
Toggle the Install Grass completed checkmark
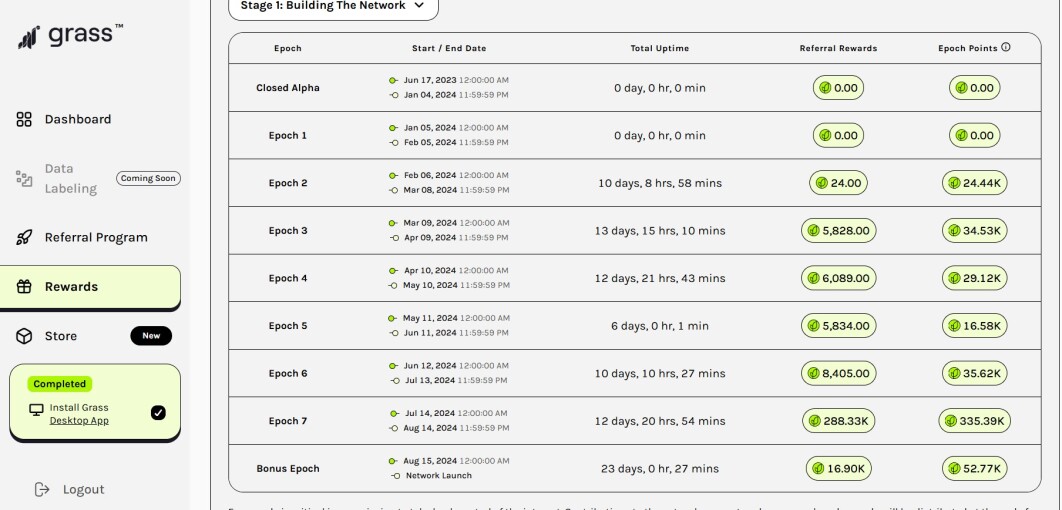point(158,412)
